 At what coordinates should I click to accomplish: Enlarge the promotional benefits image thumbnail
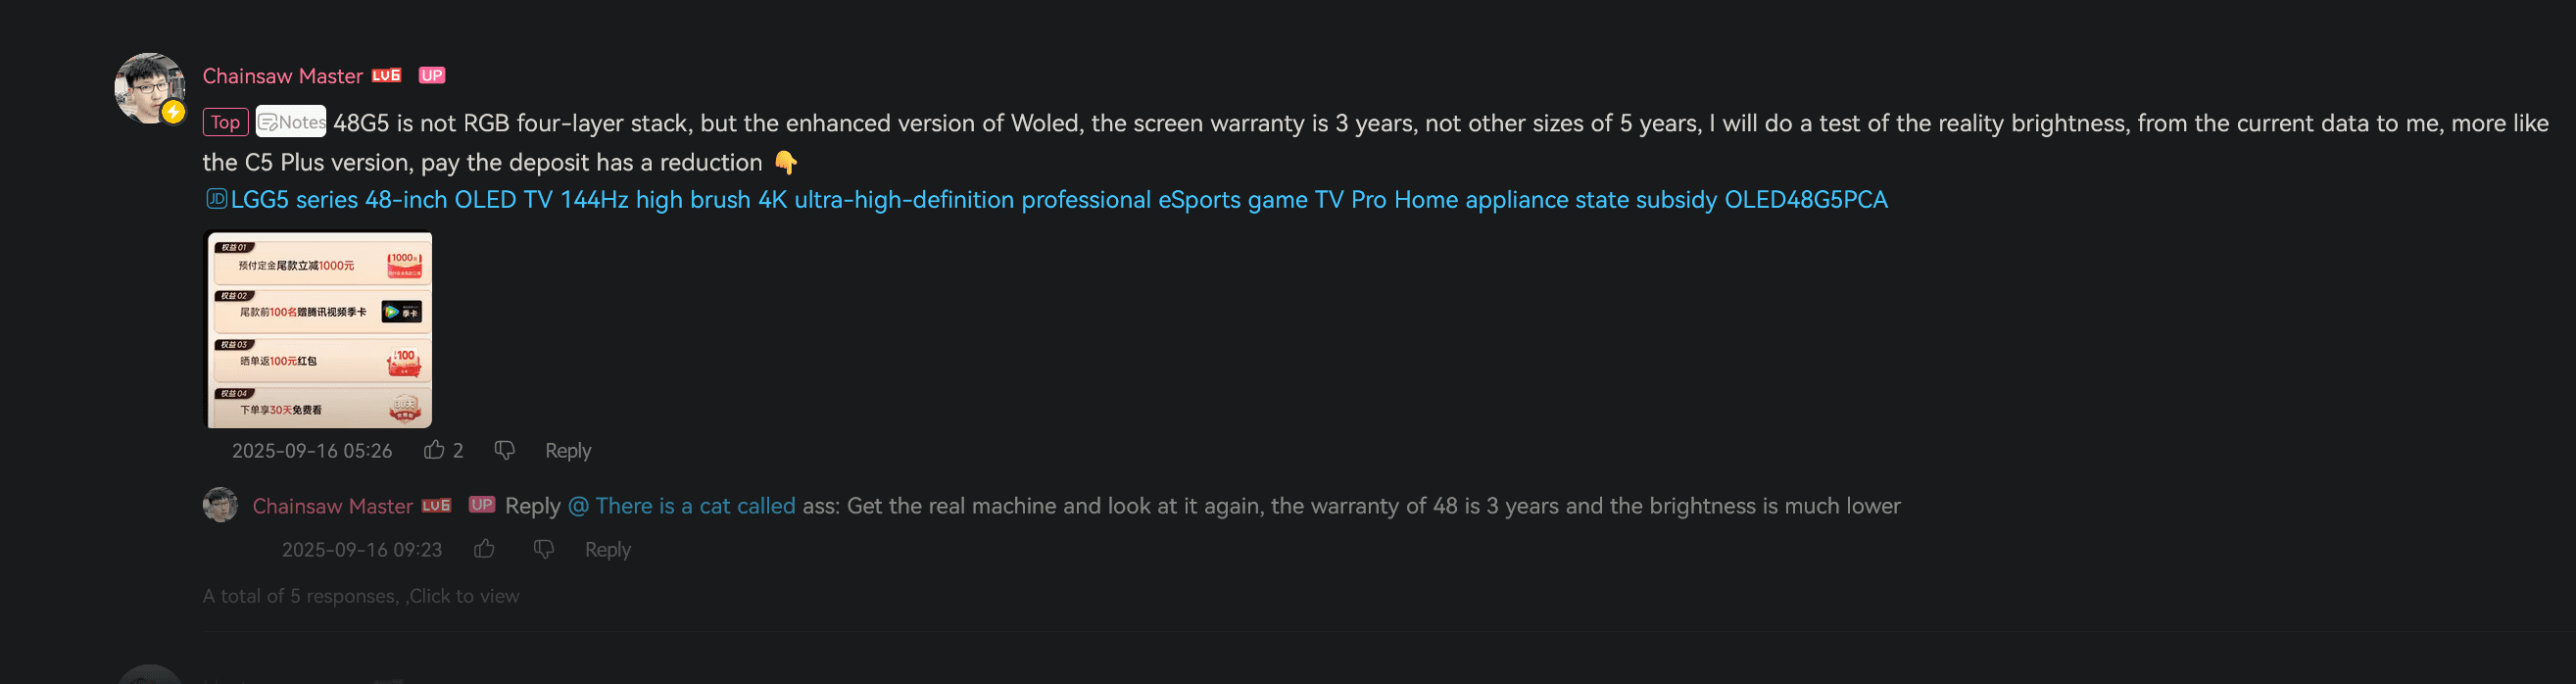[318, 330]
